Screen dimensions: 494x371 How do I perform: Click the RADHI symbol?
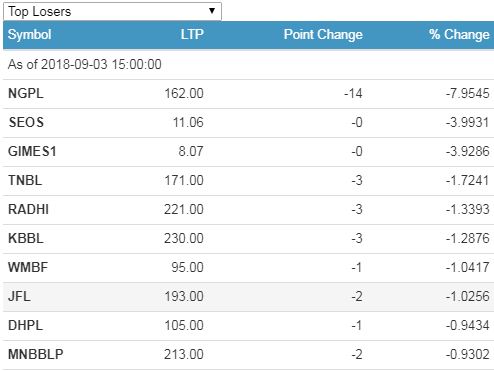point(28,209)
